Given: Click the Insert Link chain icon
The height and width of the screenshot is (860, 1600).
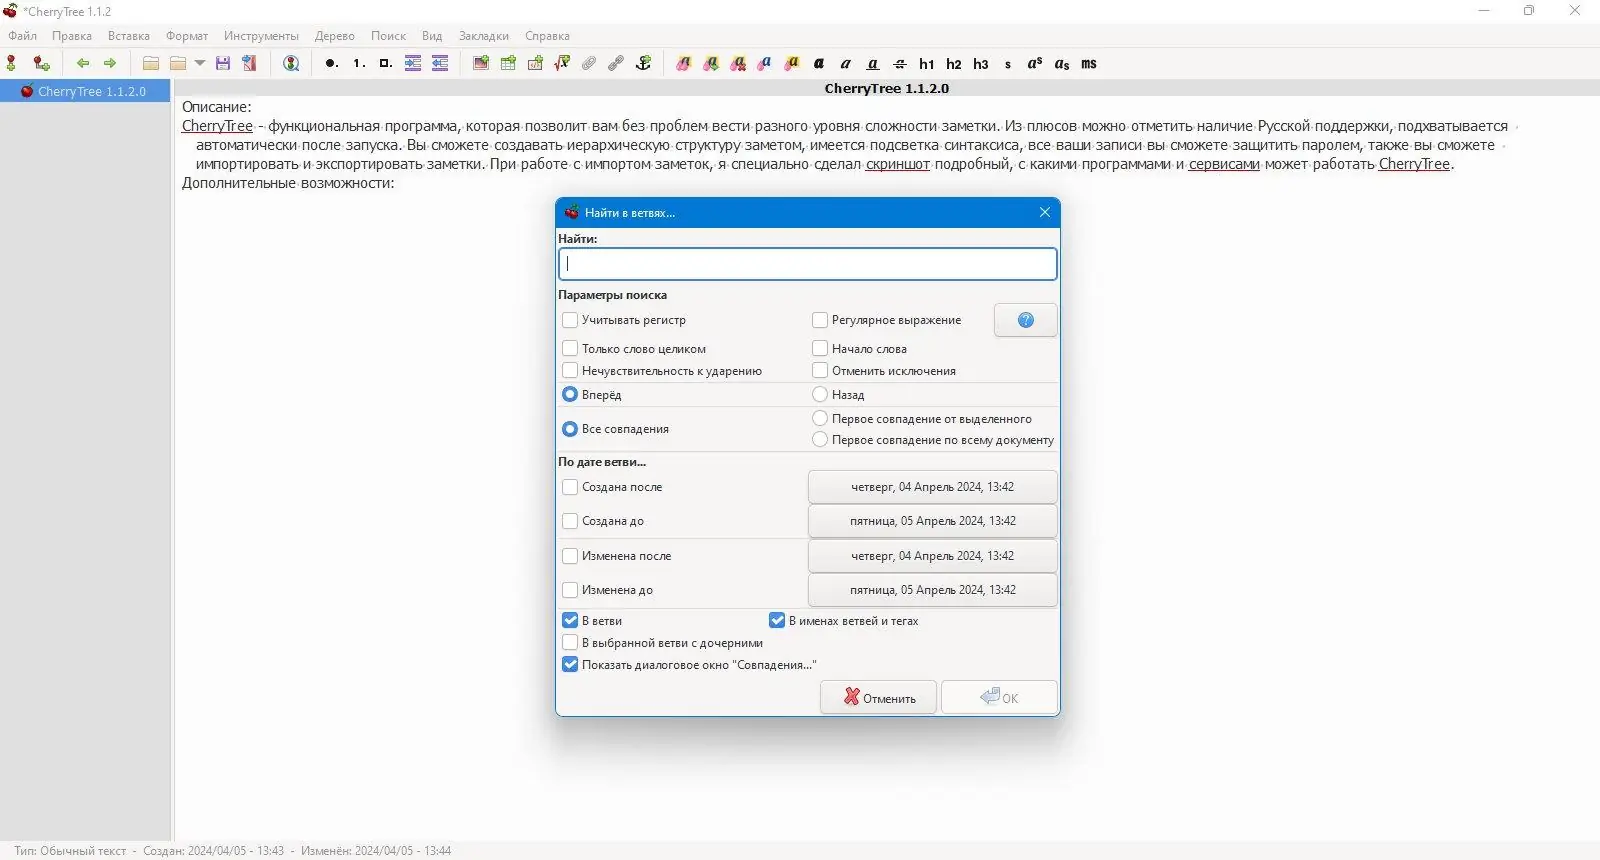Looking at the screenshot, I should [x=616, y=63].
